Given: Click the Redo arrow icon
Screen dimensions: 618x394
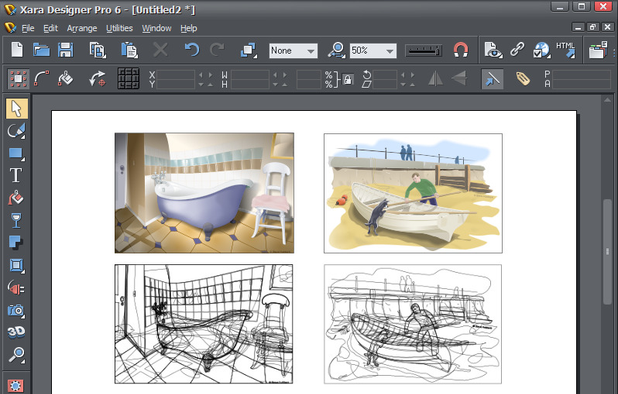Looking at the screenshot, I should 217,50.
